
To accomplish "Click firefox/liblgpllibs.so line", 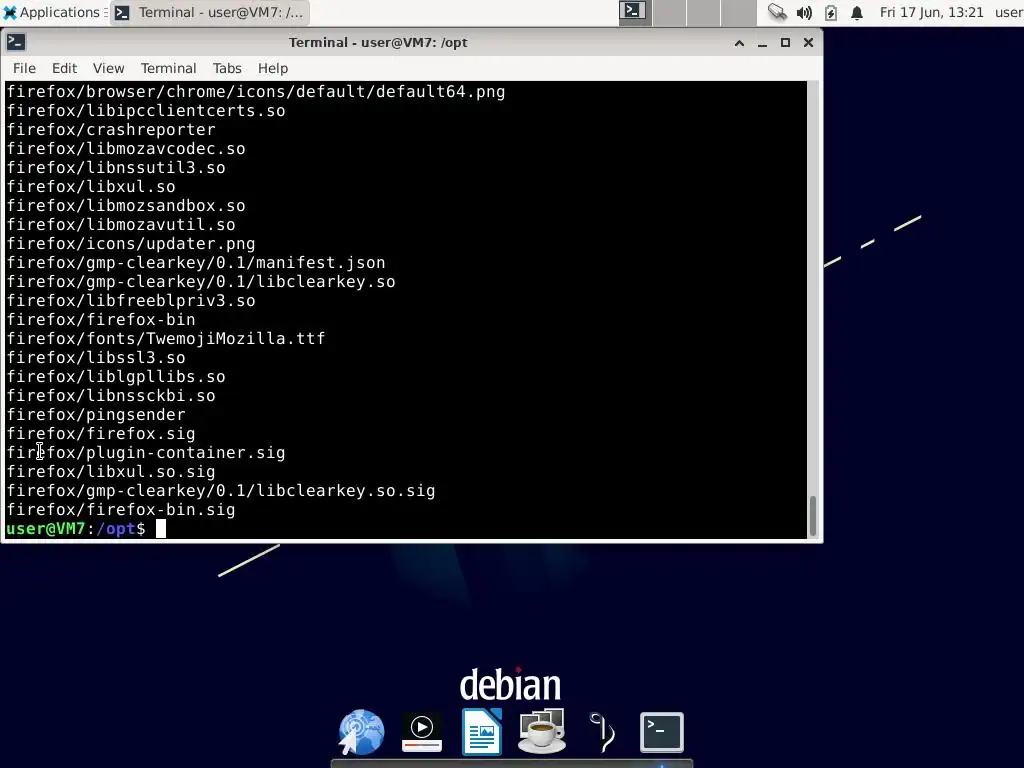I will (x=116, y=377).
